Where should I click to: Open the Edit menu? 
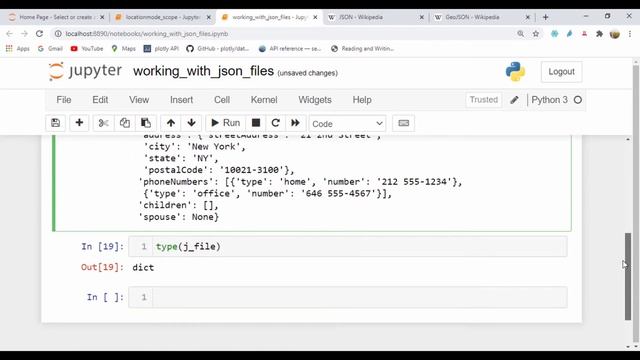[100, 100]
